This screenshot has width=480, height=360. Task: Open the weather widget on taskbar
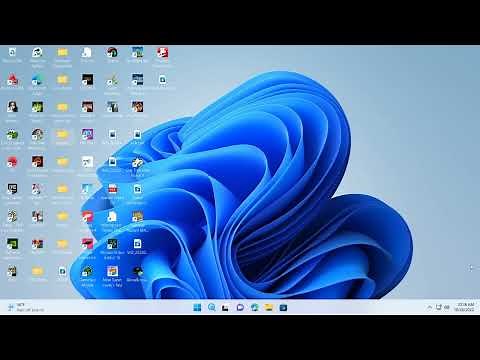(26, 307)
